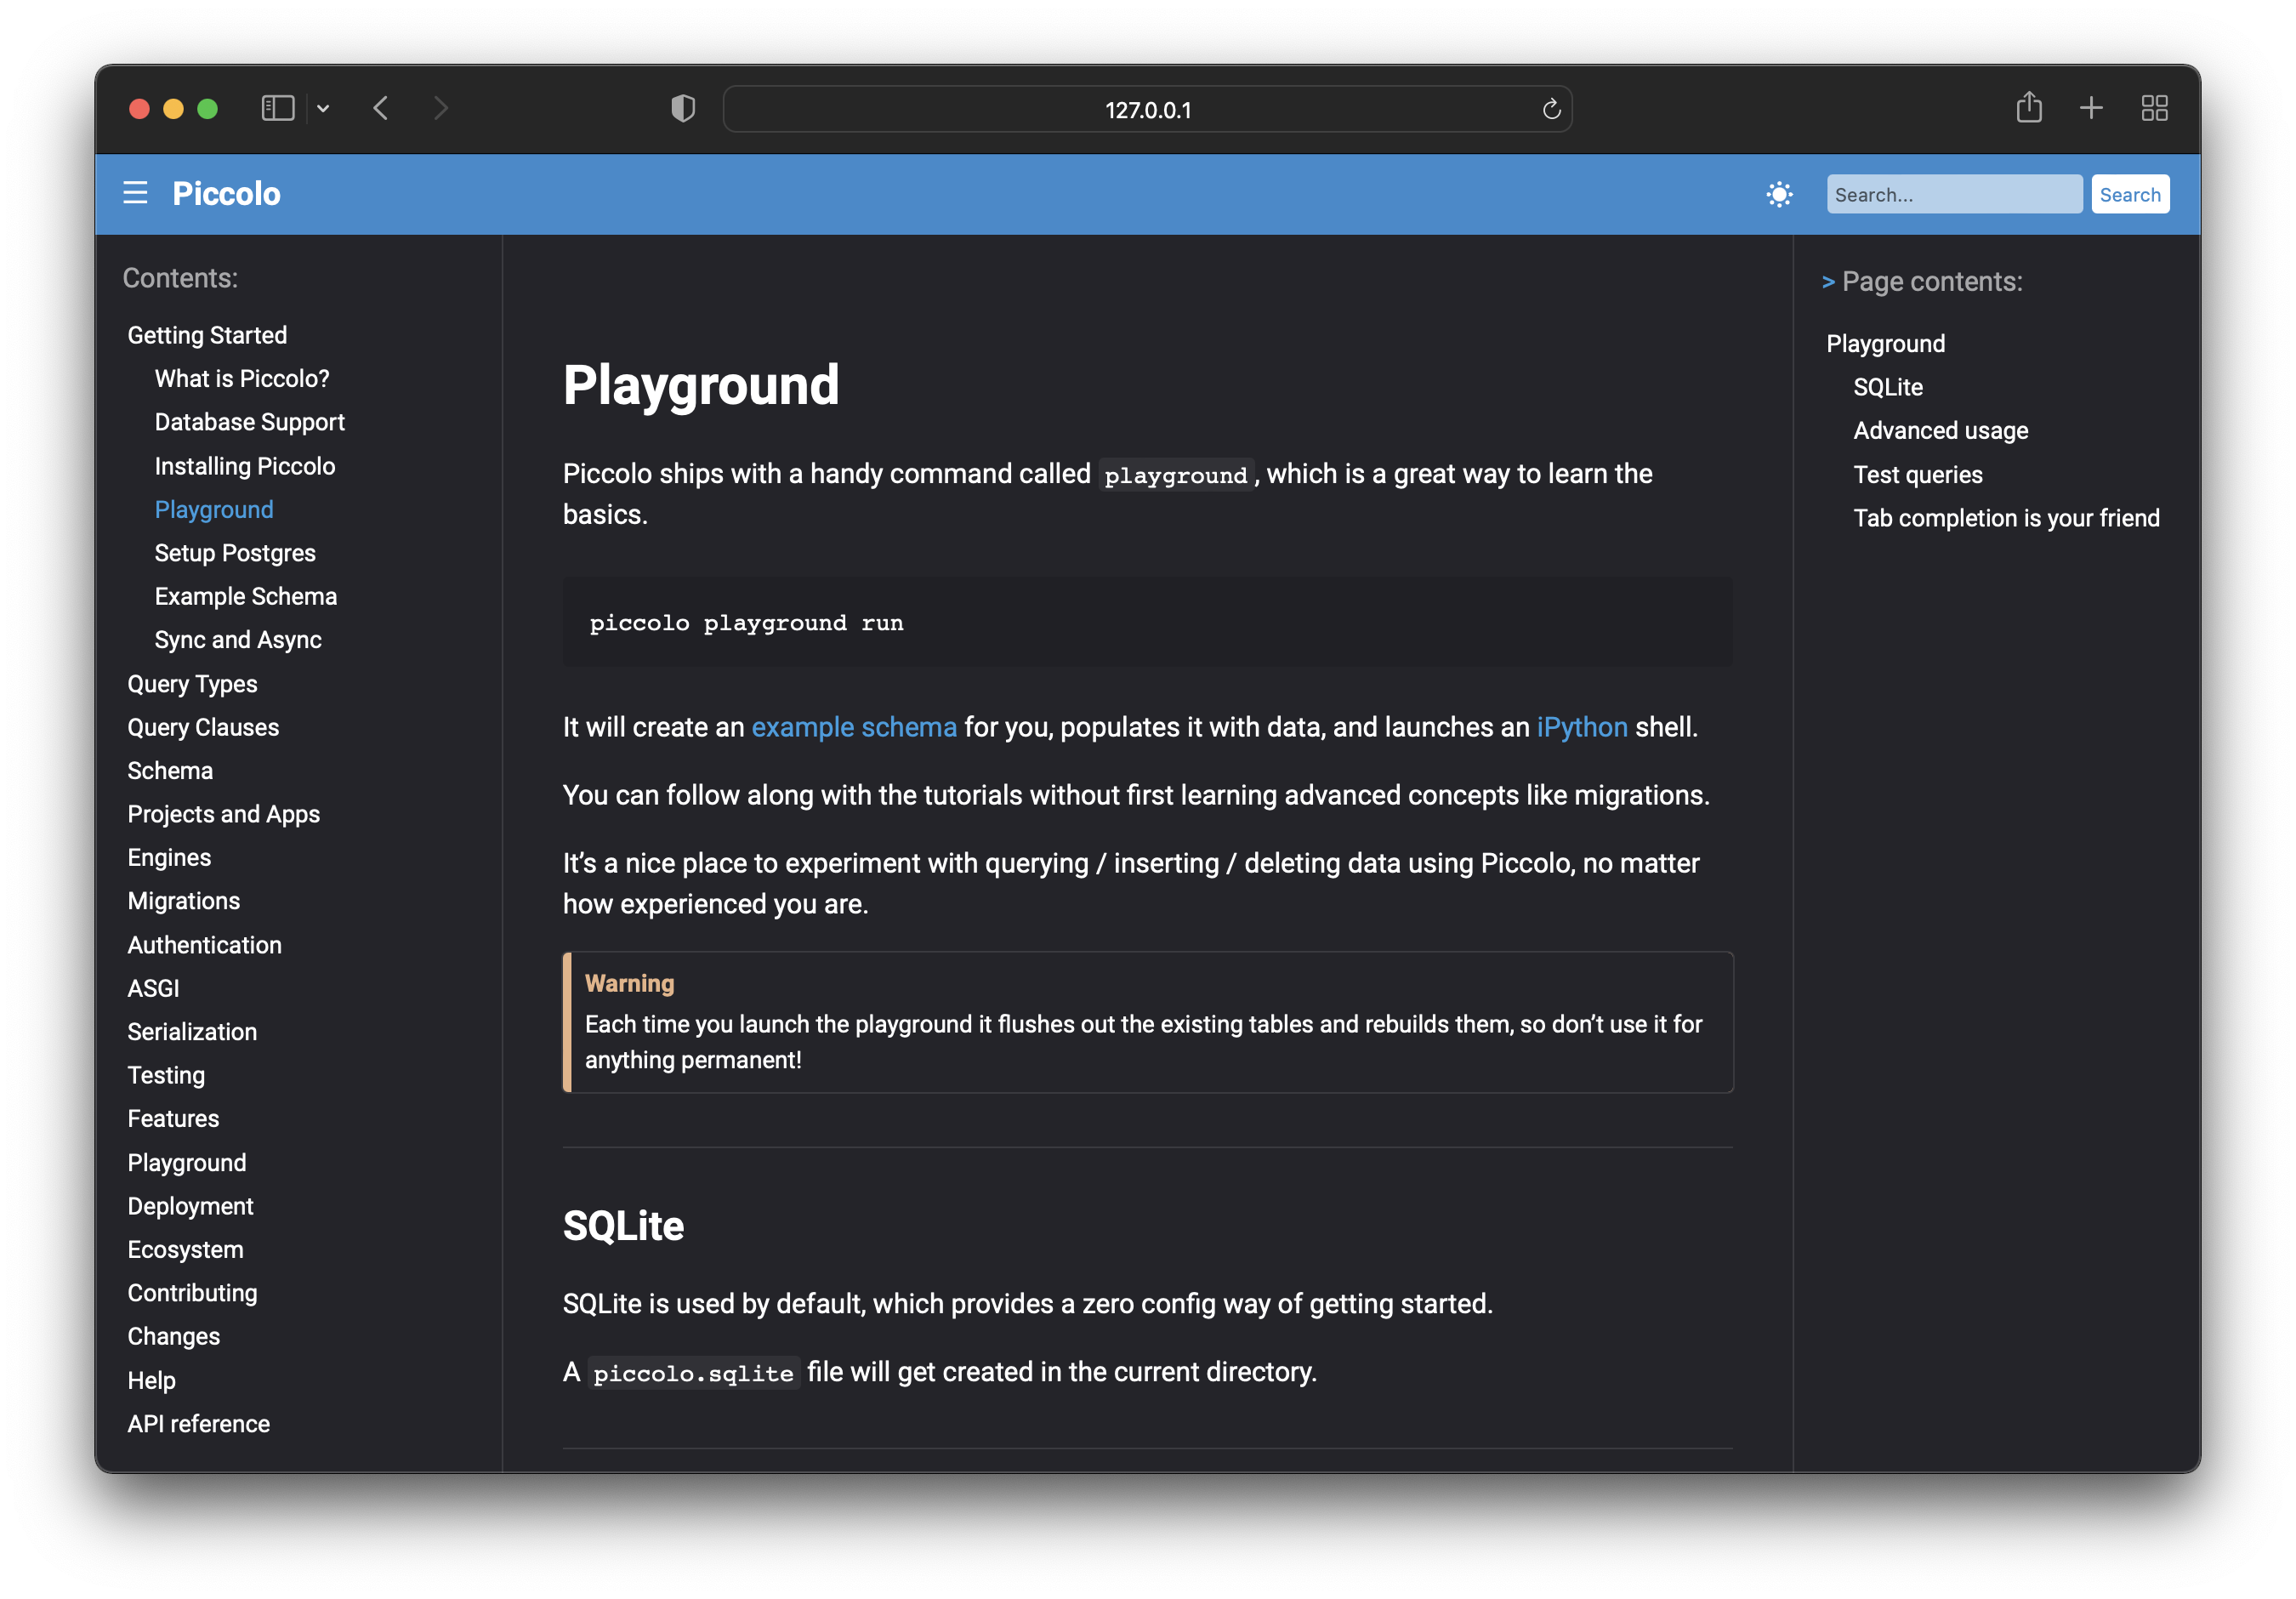Screen dimensions: 2296x1599
Task: Click the 127.0.0.1 address bar
Action: point(1147,109)
